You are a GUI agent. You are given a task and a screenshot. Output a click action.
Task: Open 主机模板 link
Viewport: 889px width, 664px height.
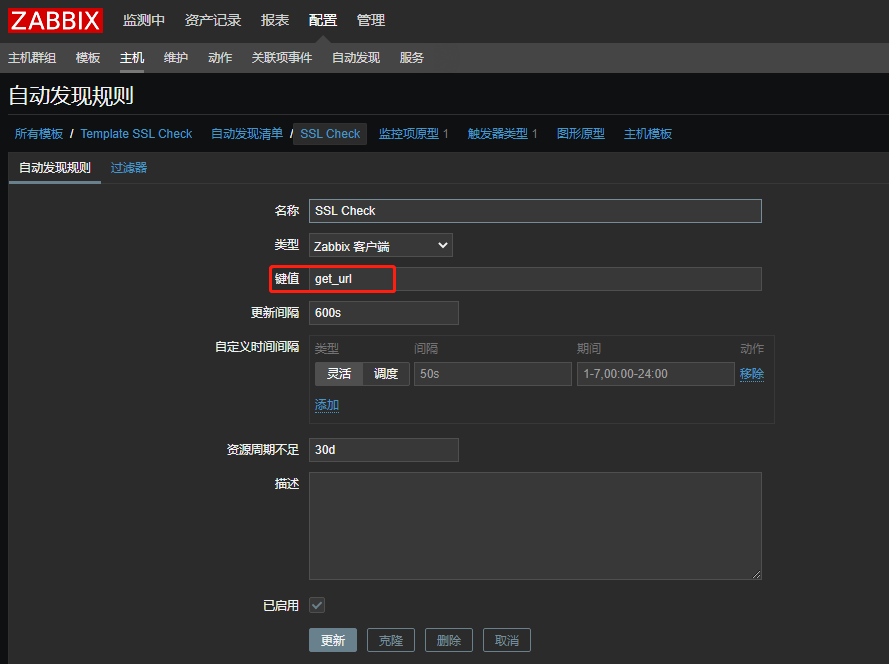point(647,134)
